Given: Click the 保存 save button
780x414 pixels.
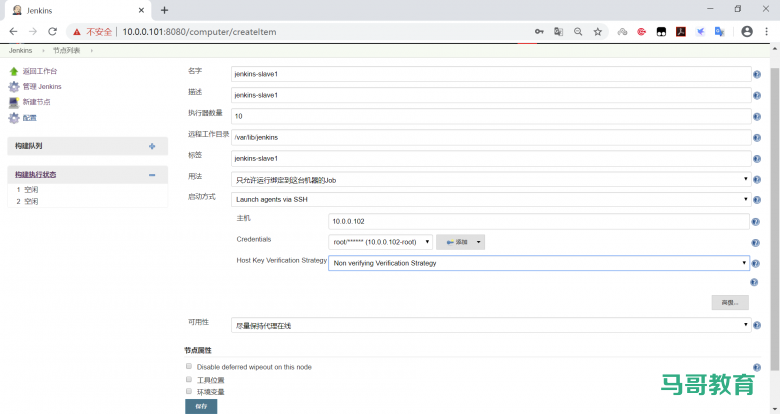Looking at the screenshot, I should 201,407.
